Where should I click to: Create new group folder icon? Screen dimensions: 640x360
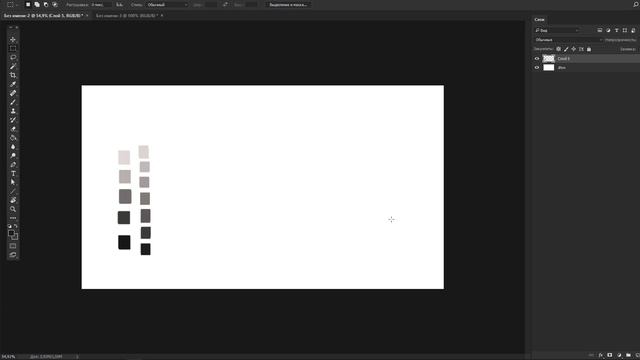point(628,356)
